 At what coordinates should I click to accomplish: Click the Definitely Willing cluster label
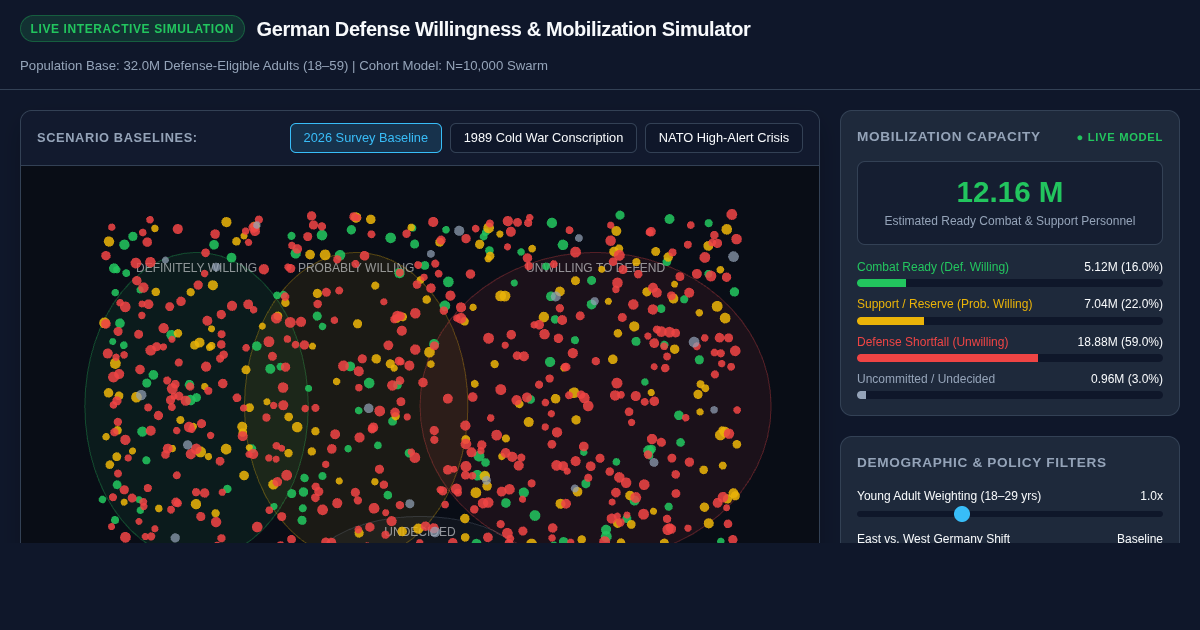click(197, 268)
